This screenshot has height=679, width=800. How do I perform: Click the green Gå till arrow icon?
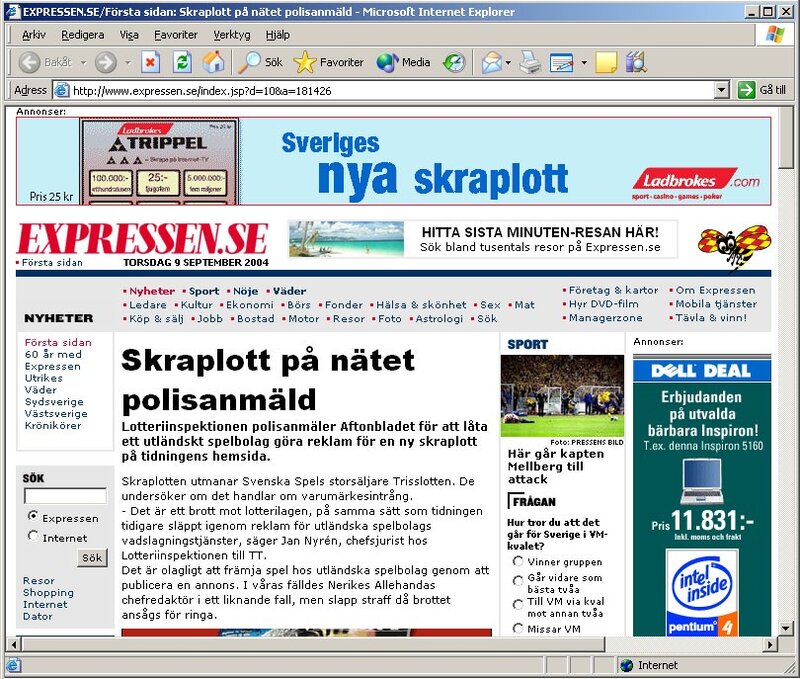pos(746,90)
